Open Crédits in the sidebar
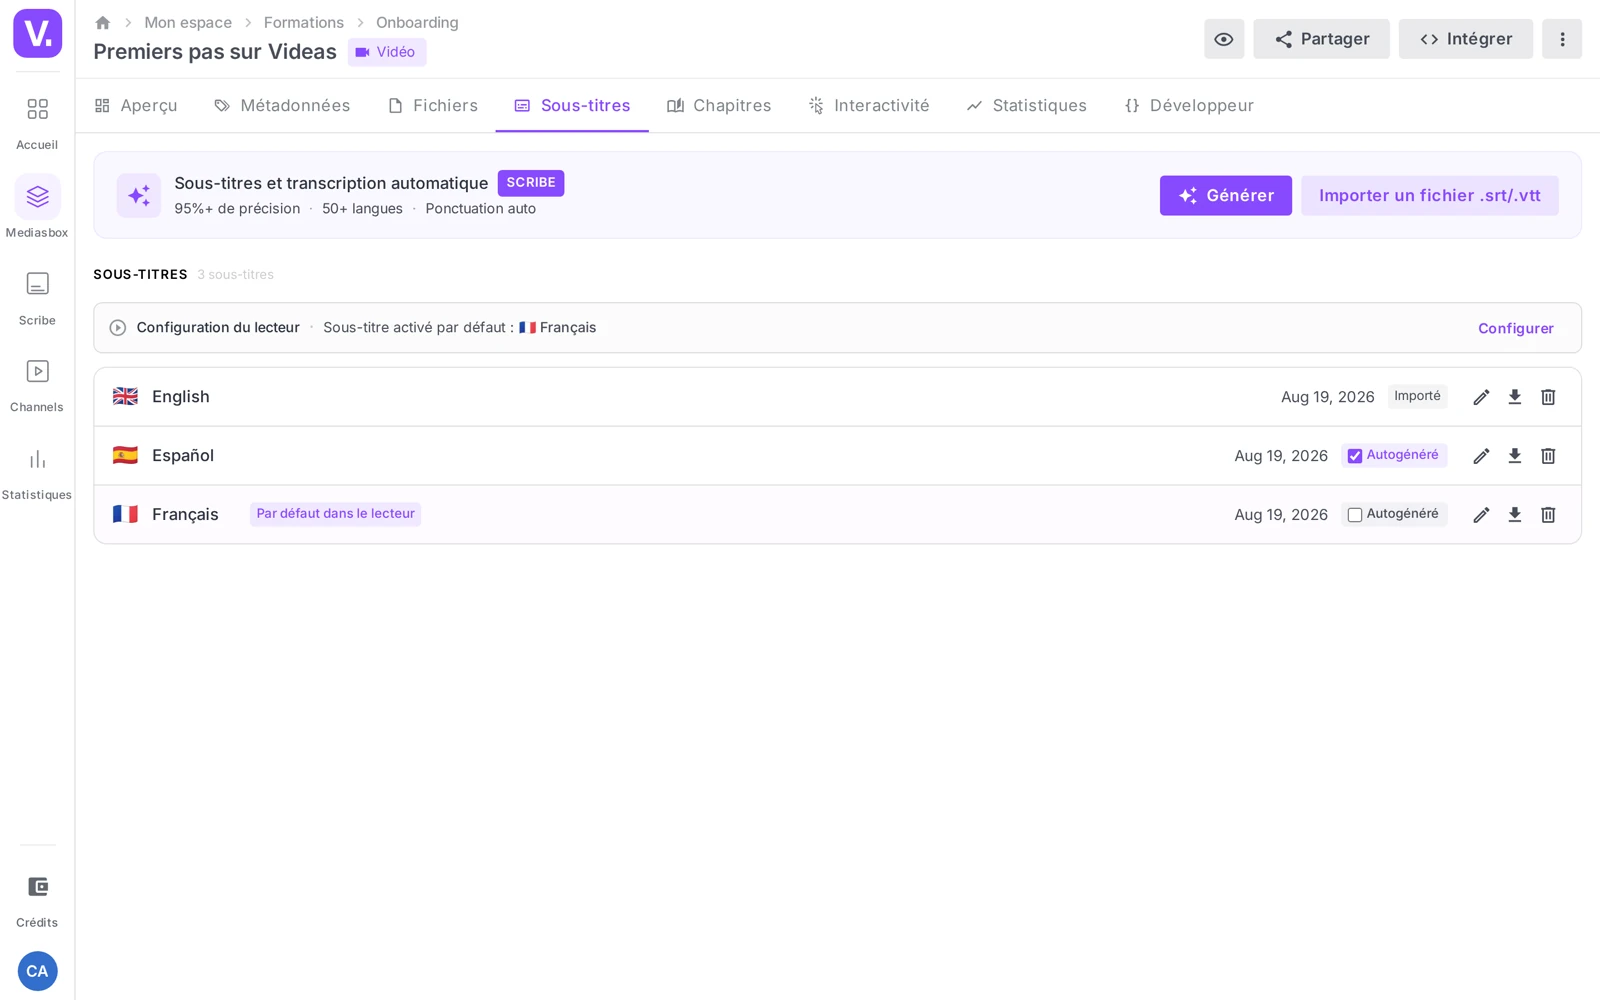This screenshot has width=1600, height=1000. pyautogui.click(x=37, y=900)
